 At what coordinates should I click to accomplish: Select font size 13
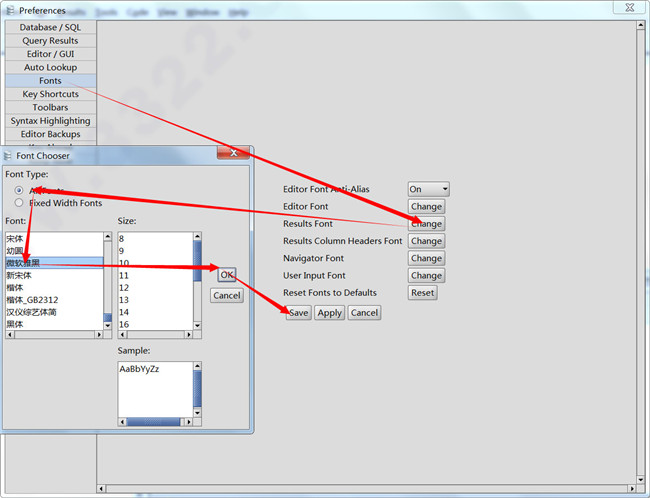point(155,300)
